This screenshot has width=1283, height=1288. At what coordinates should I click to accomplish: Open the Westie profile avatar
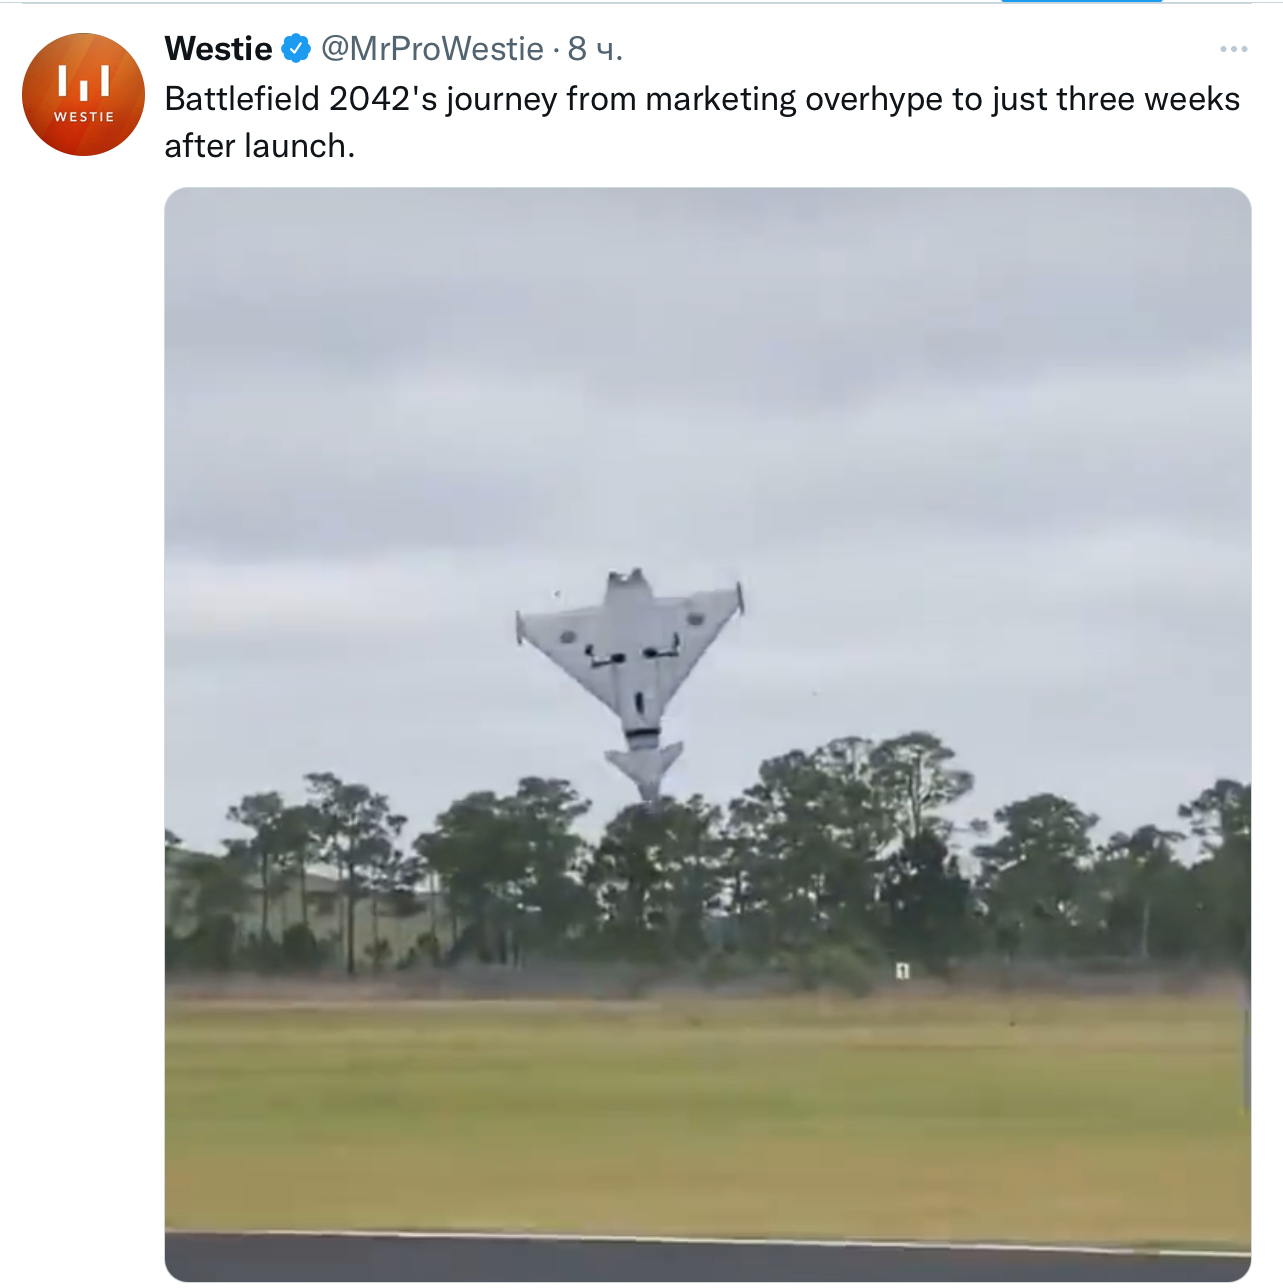pyautogui.click(x=84, y=94)
